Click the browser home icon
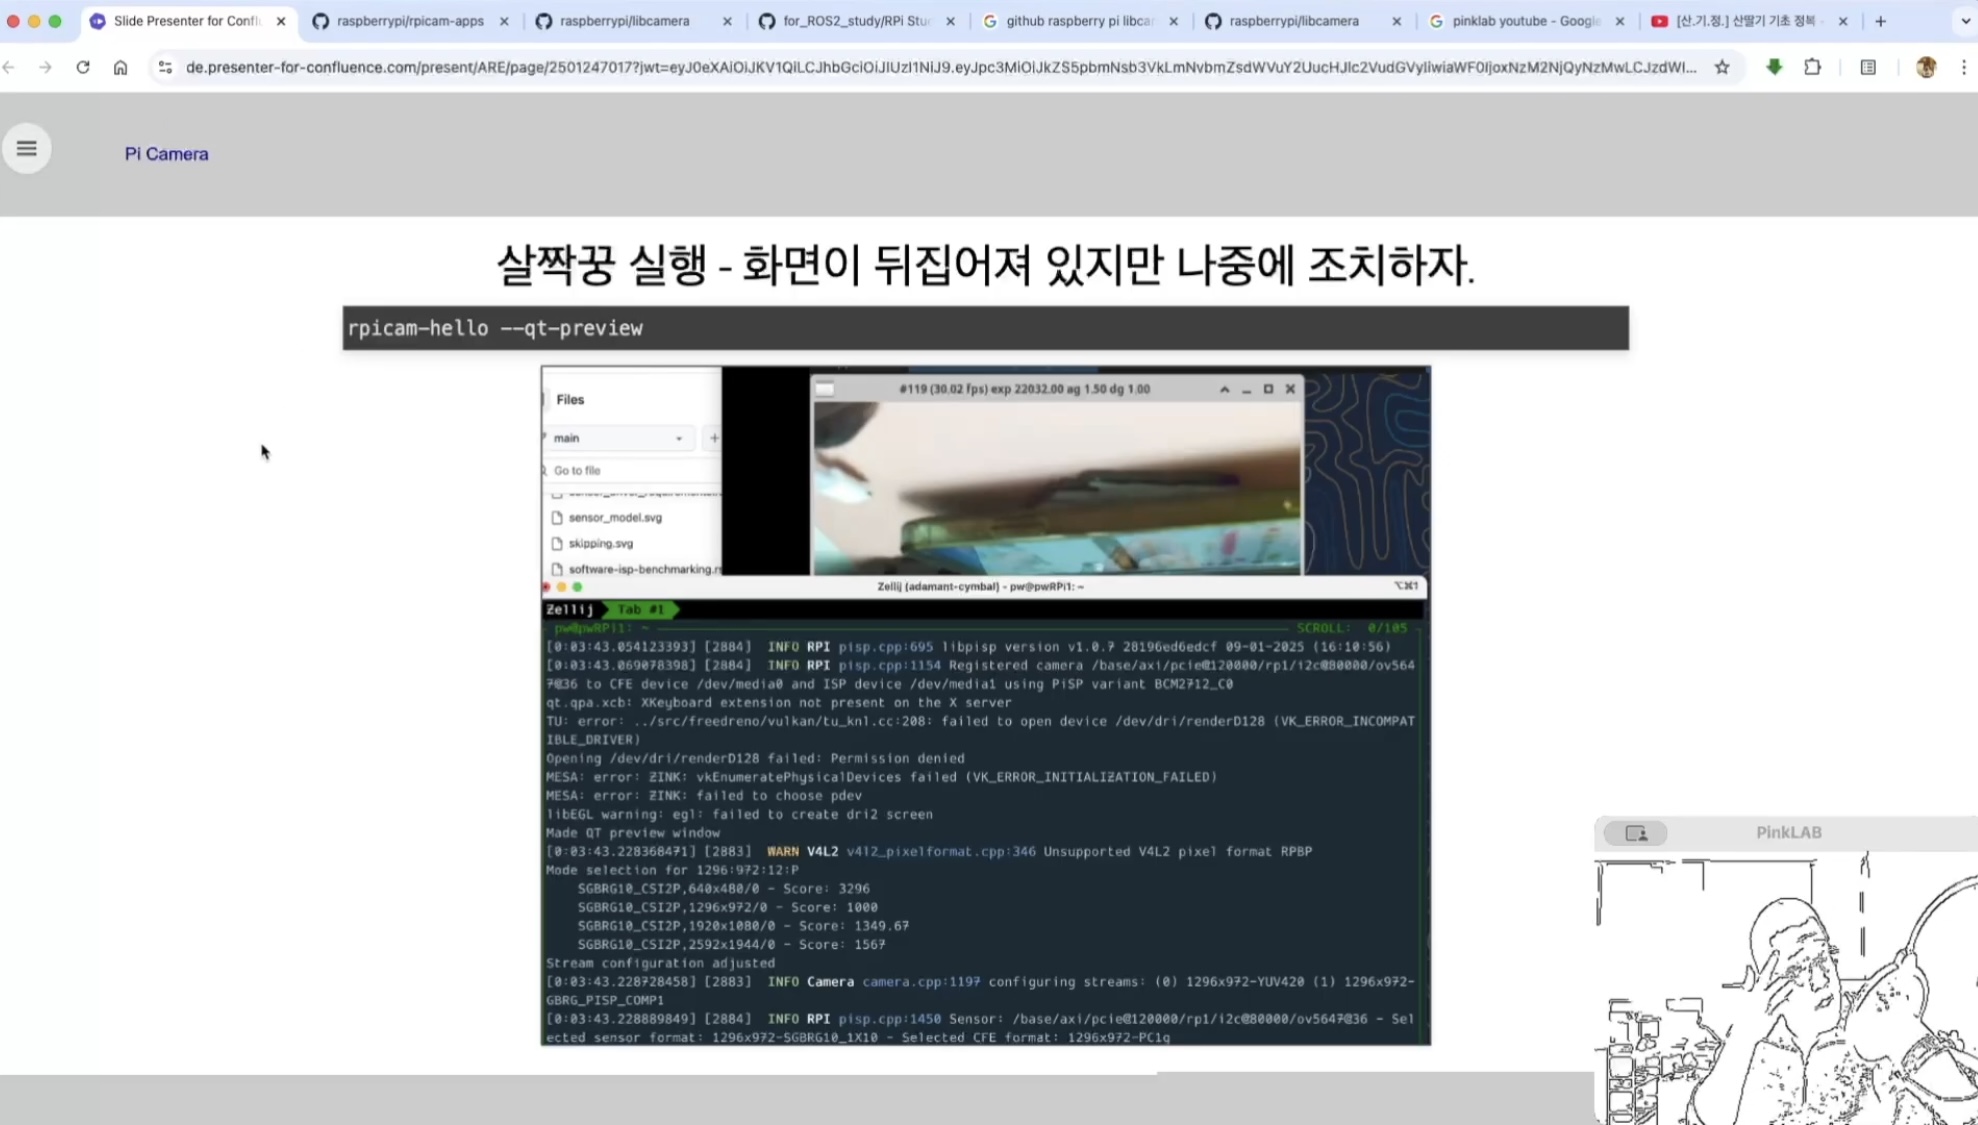 [120, 67]
